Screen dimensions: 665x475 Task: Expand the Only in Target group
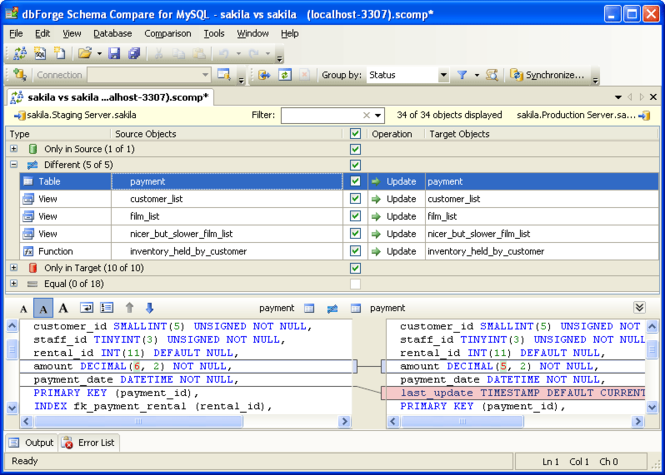click(14, 268)
